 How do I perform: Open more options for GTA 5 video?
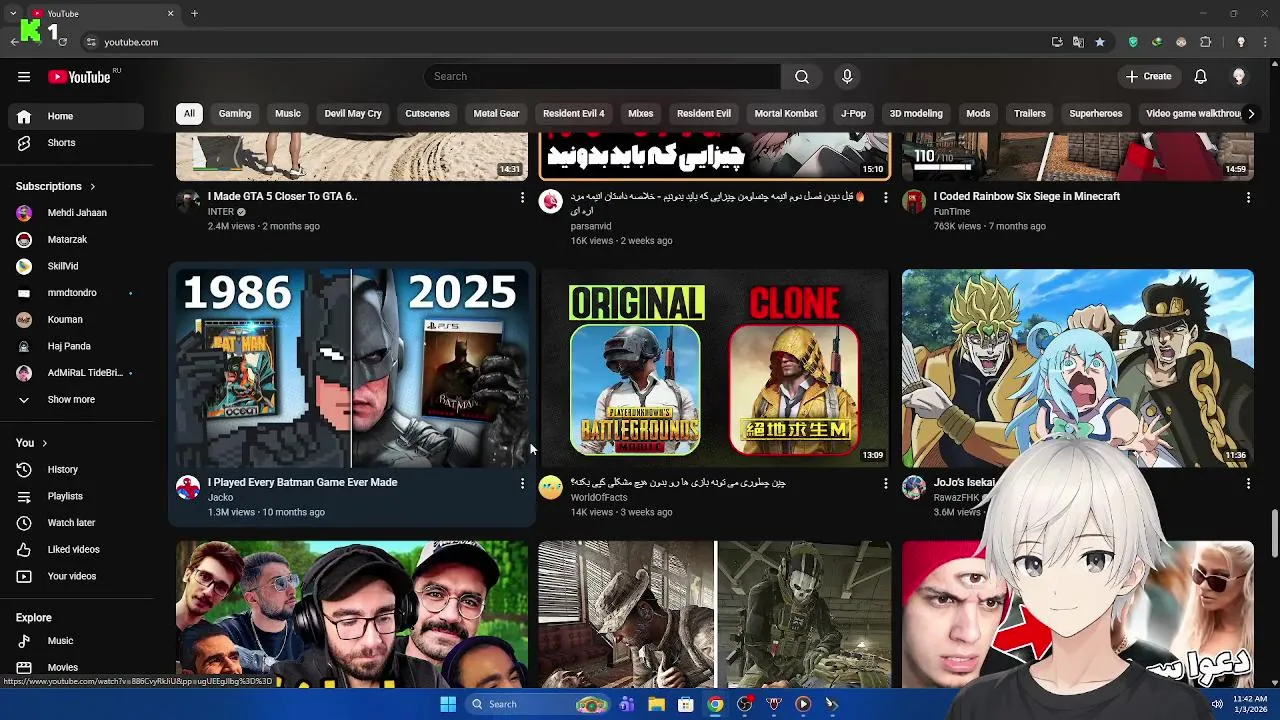522,198
